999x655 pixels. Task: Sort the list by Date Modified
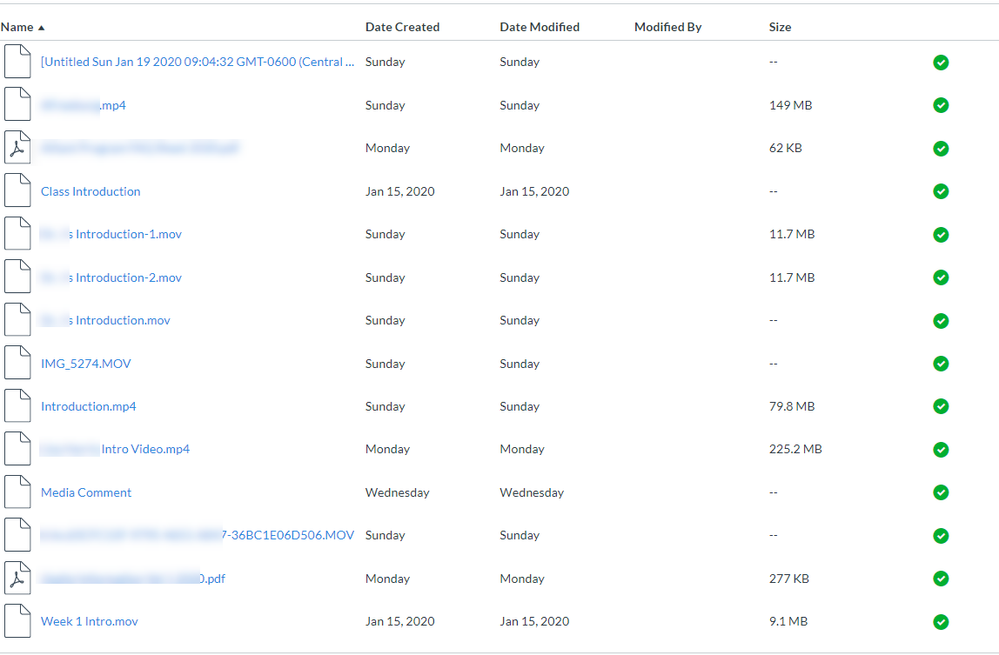[539, 27]
